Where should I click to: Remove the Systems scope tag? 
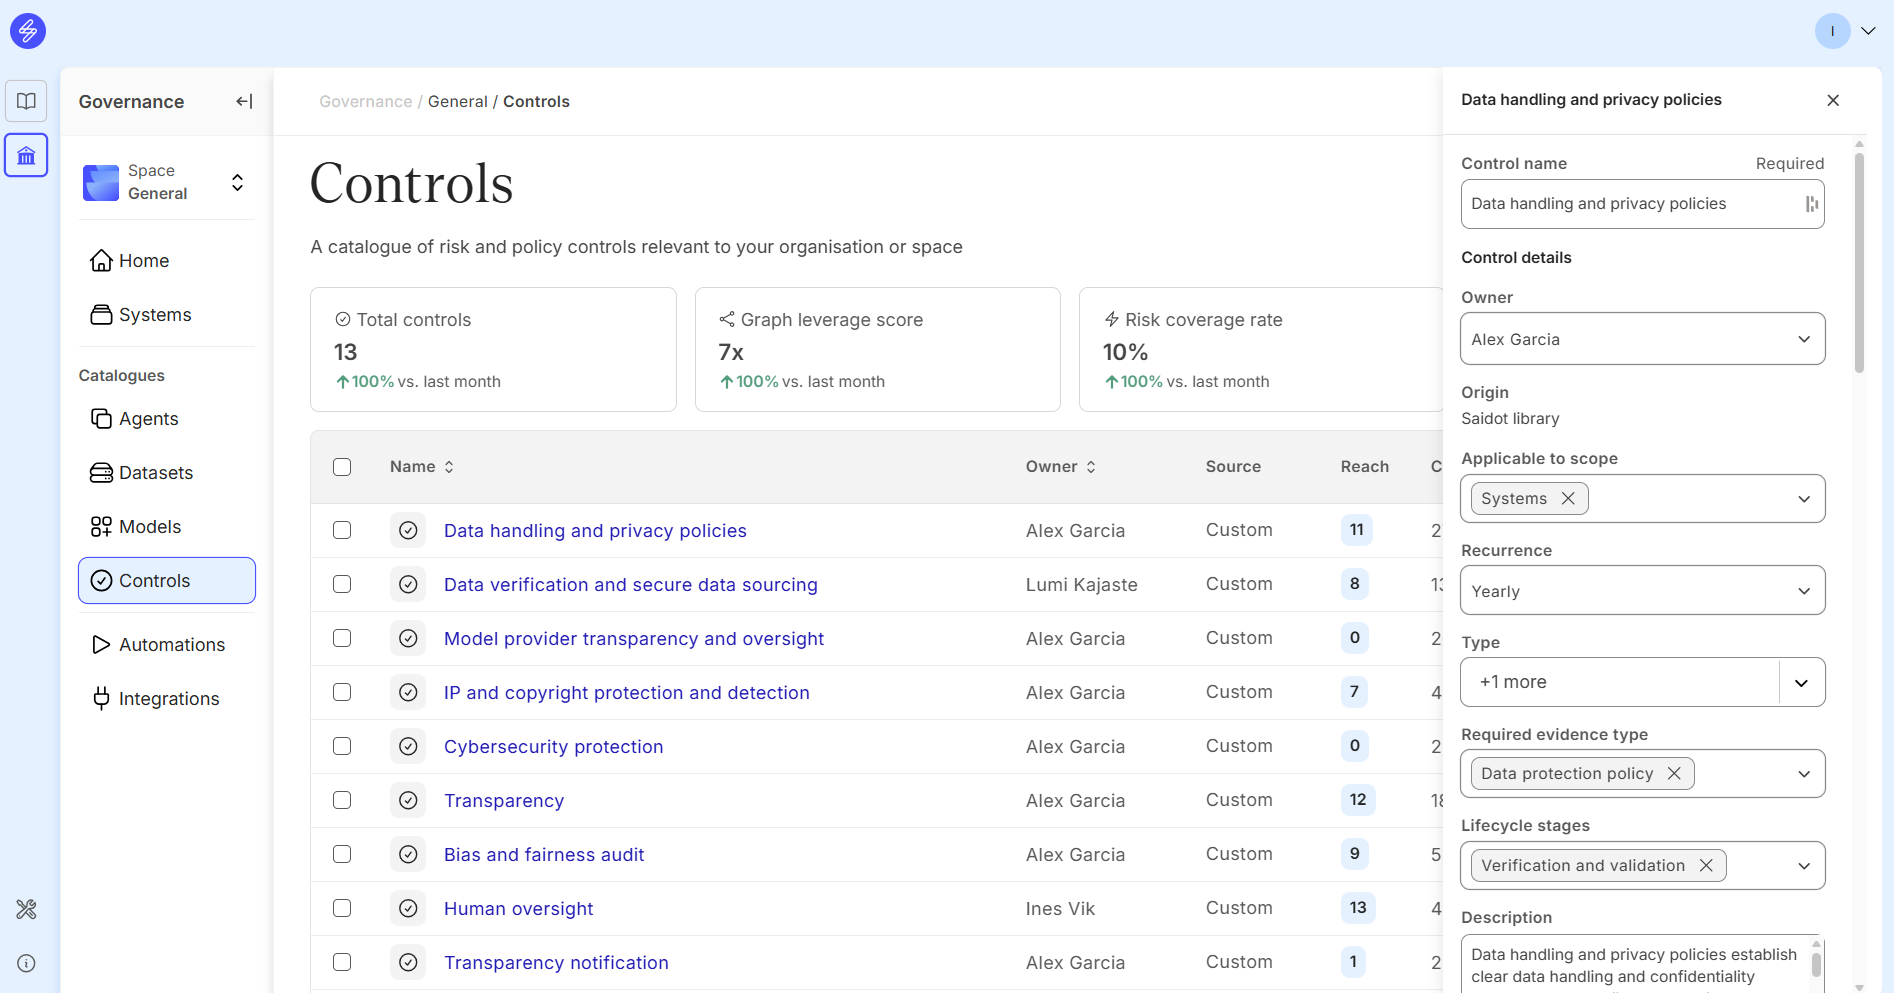(x=1568, y=498)
